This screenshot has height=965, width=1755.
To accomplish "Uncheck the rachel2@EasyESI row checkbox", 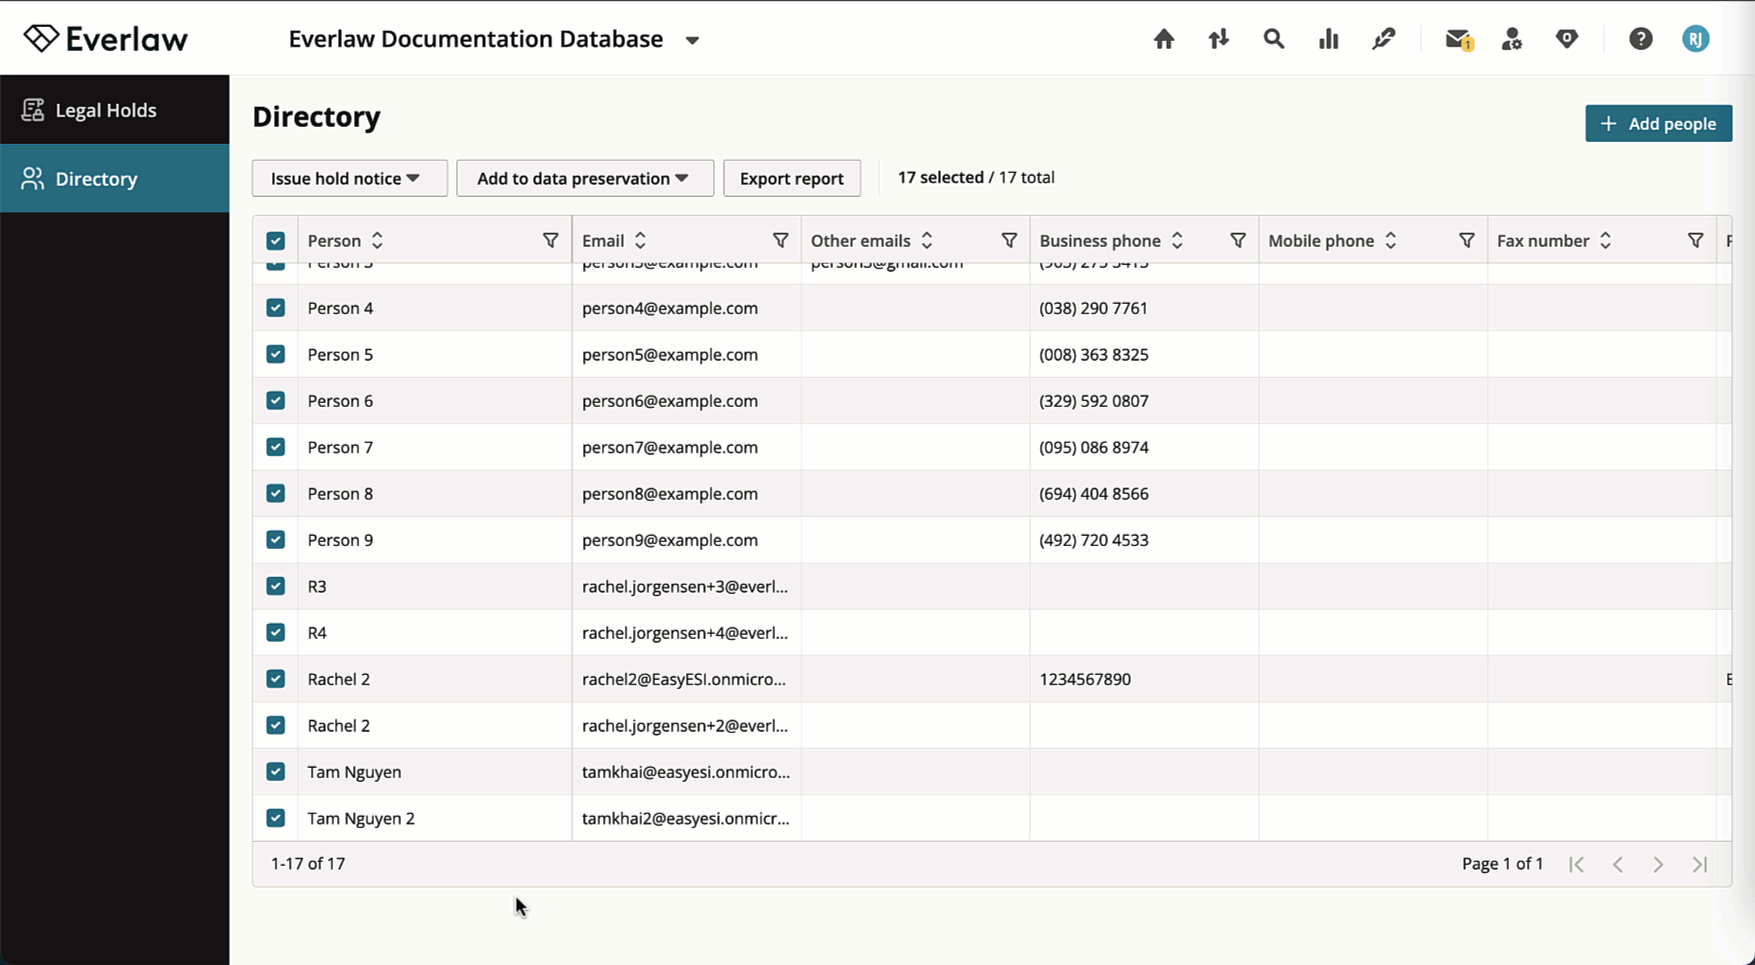I will [x=276, y=679].
